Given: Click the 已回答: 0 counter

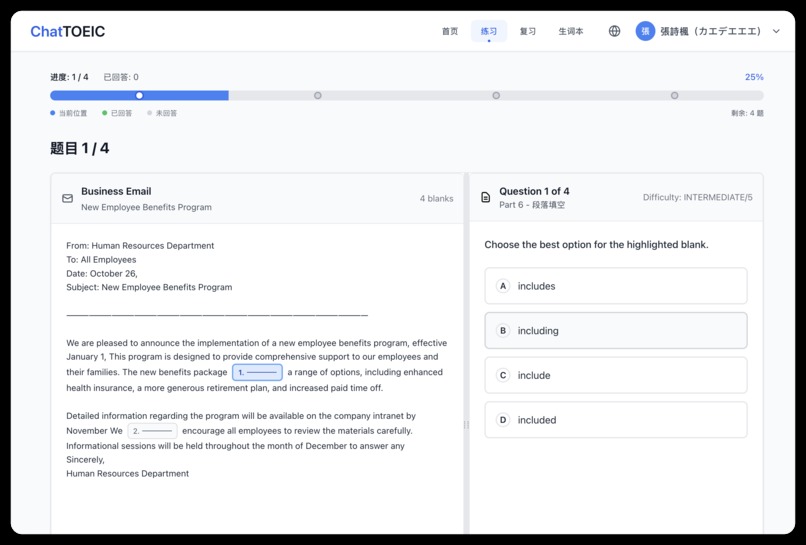Looking at the screenshot, I should [121, 77].
